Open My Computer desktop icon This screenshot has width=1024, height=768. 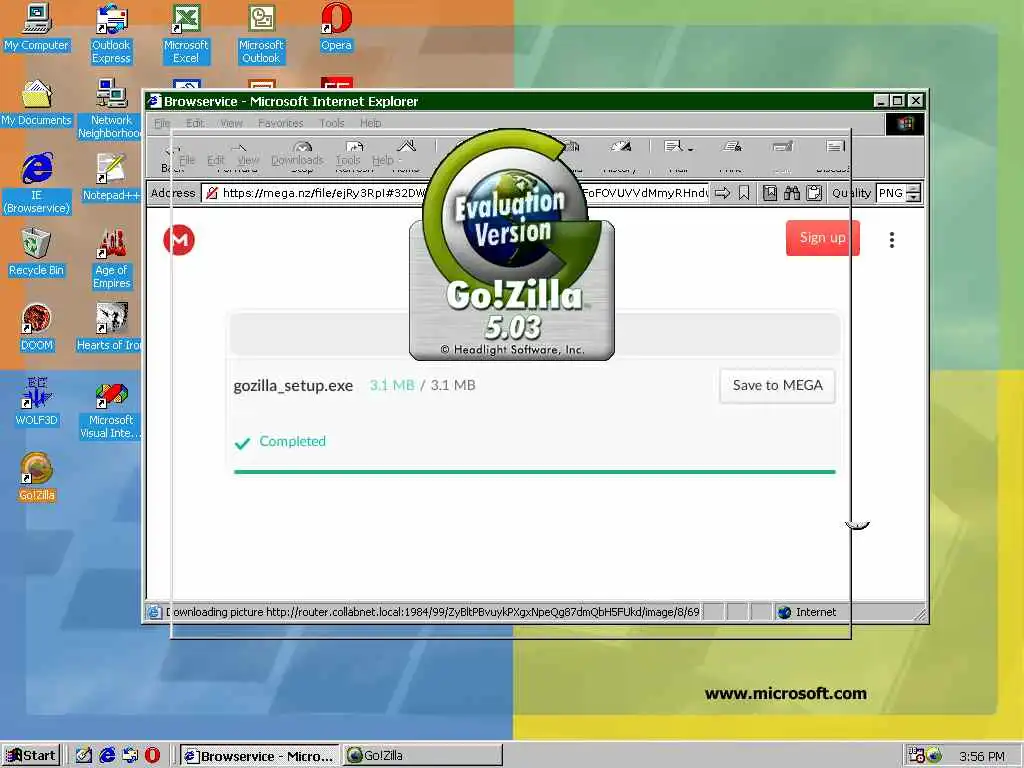[37, 28]
